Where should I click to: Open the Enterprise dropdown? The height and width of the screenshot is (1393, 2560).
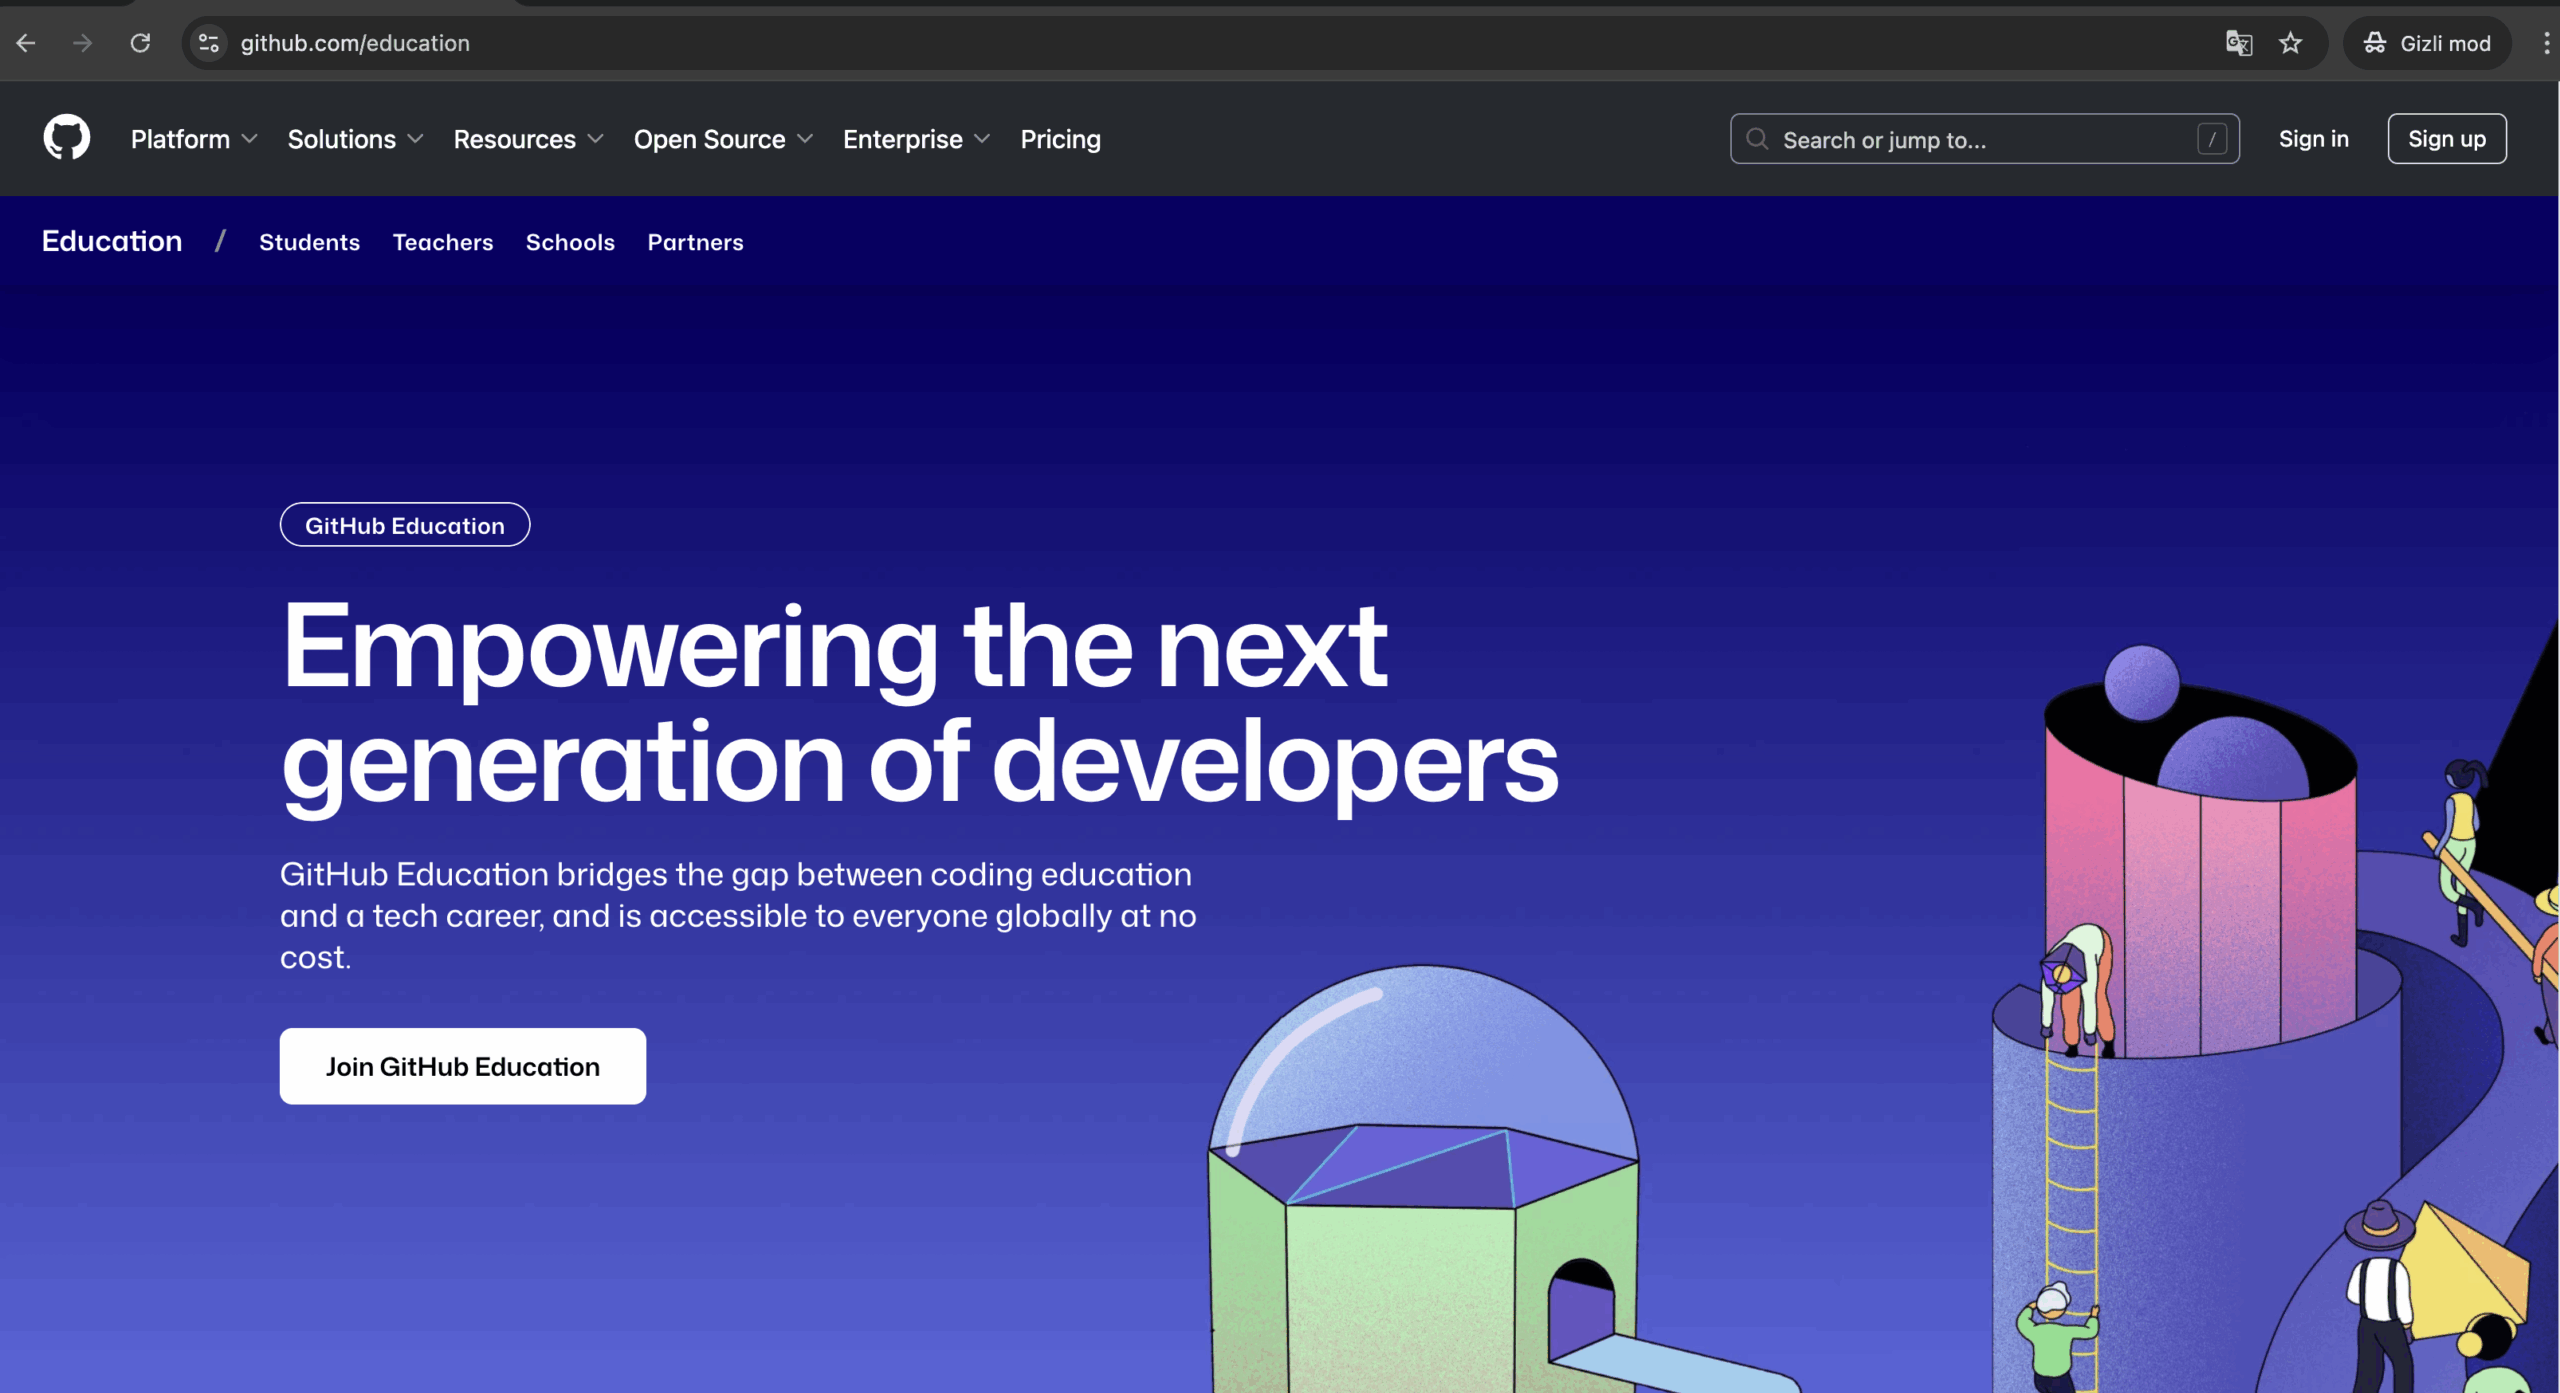[x=915, y=139]
